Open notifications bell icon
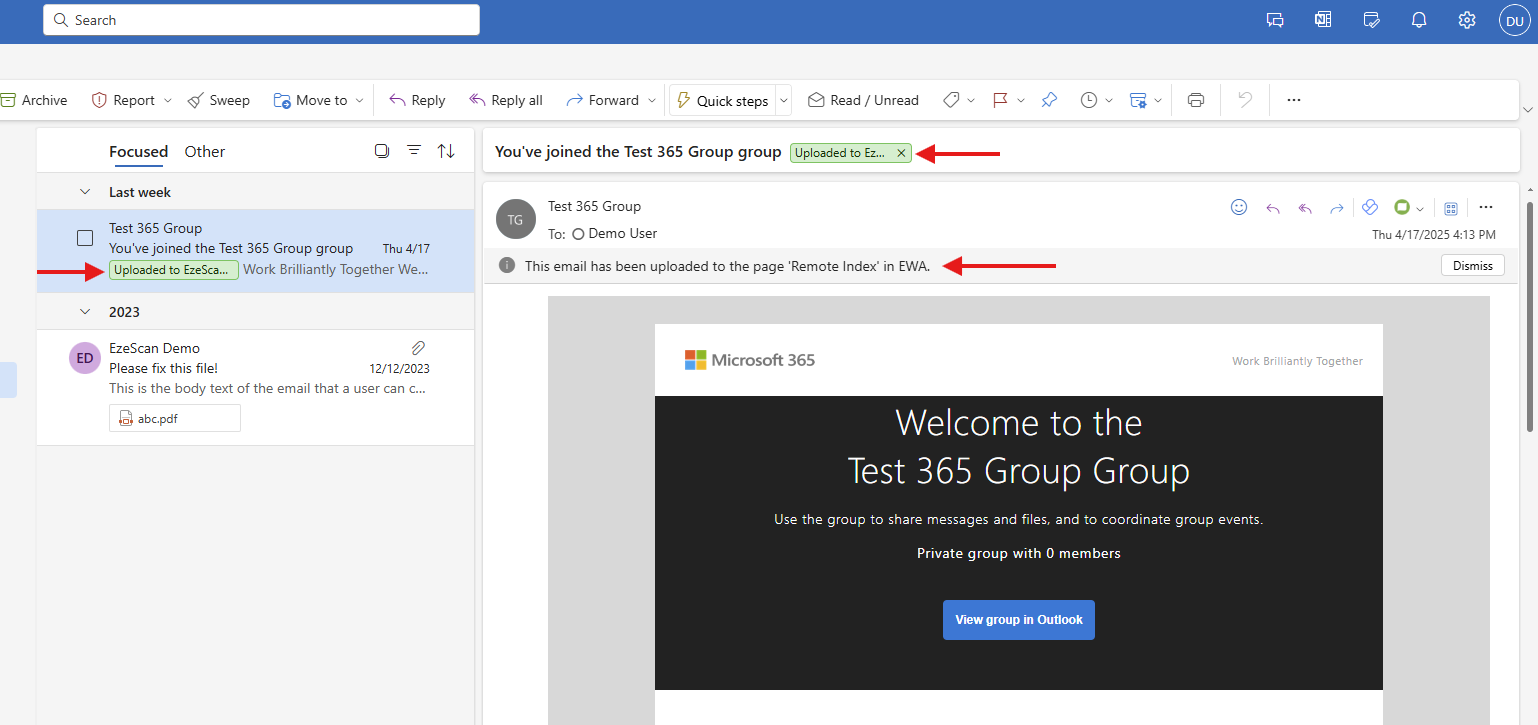The image size is (1538, 725). coord(1419,20)
